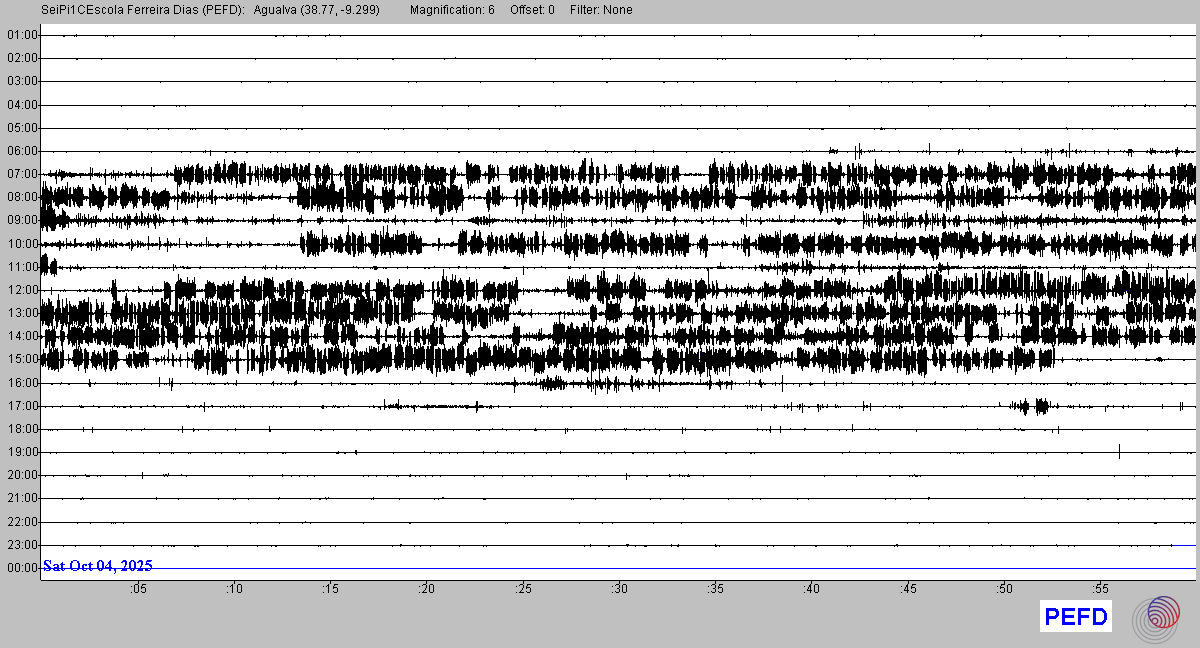Click the 'Filter: None' header label

pos(601,10)
